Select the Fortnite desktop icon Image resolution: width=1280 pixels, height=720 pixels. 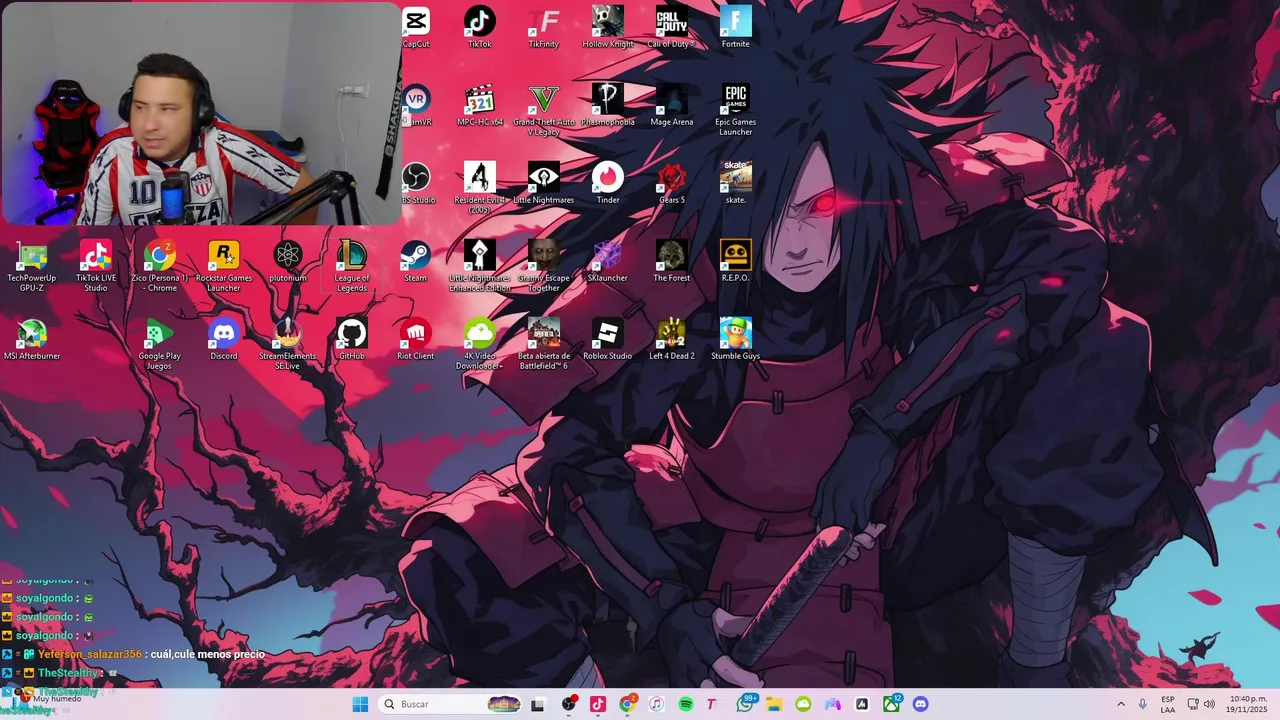point(736,27)
